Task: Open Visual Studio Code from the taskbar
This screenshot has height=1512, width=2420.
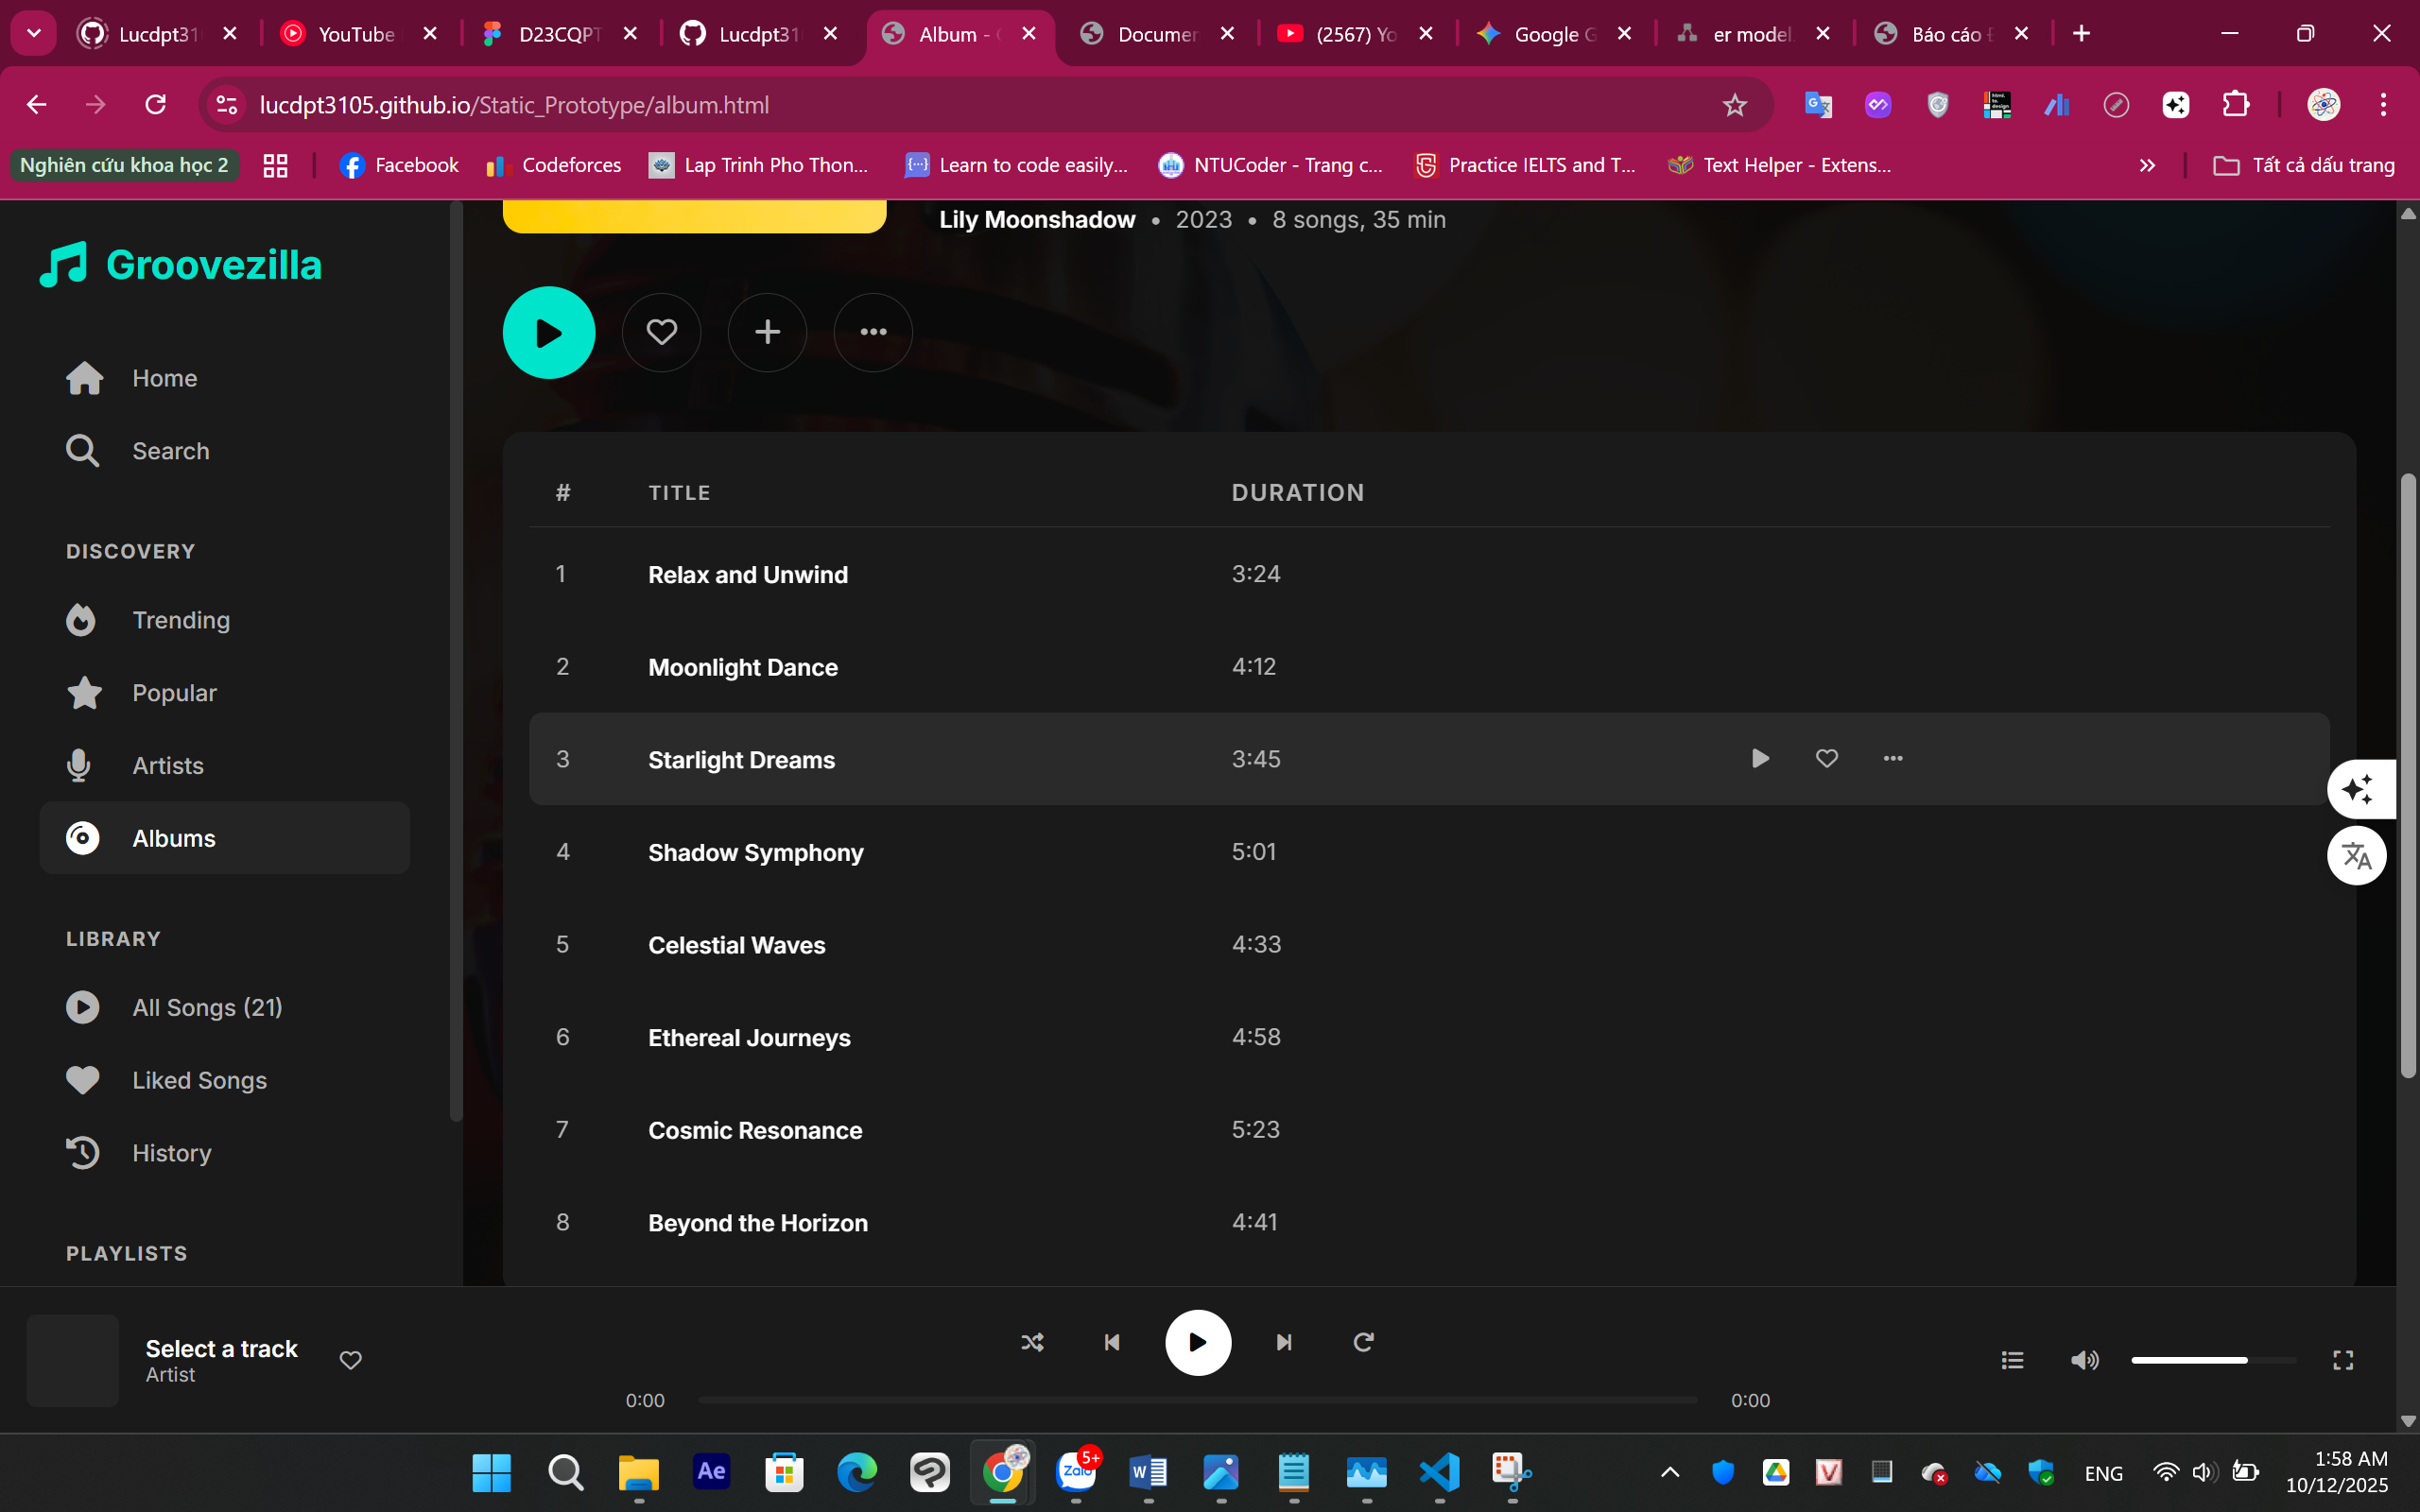Action: click(1439, 1472)
